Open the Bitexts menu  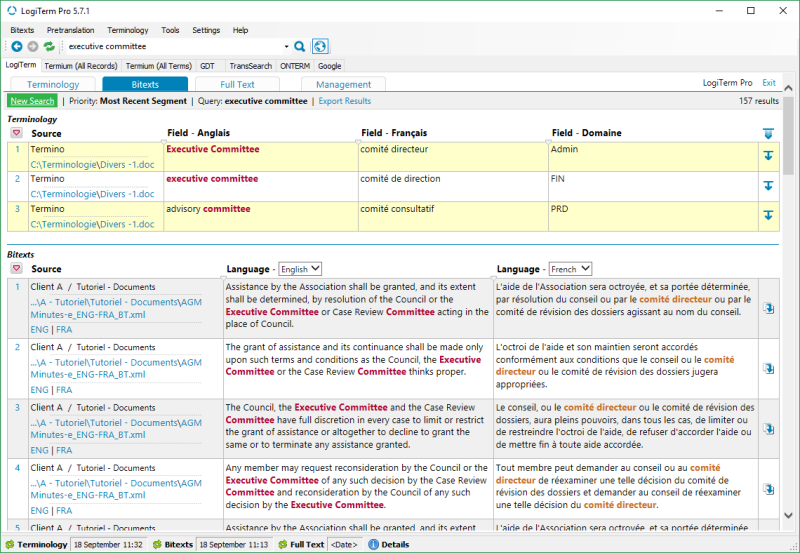coord(22,30)
